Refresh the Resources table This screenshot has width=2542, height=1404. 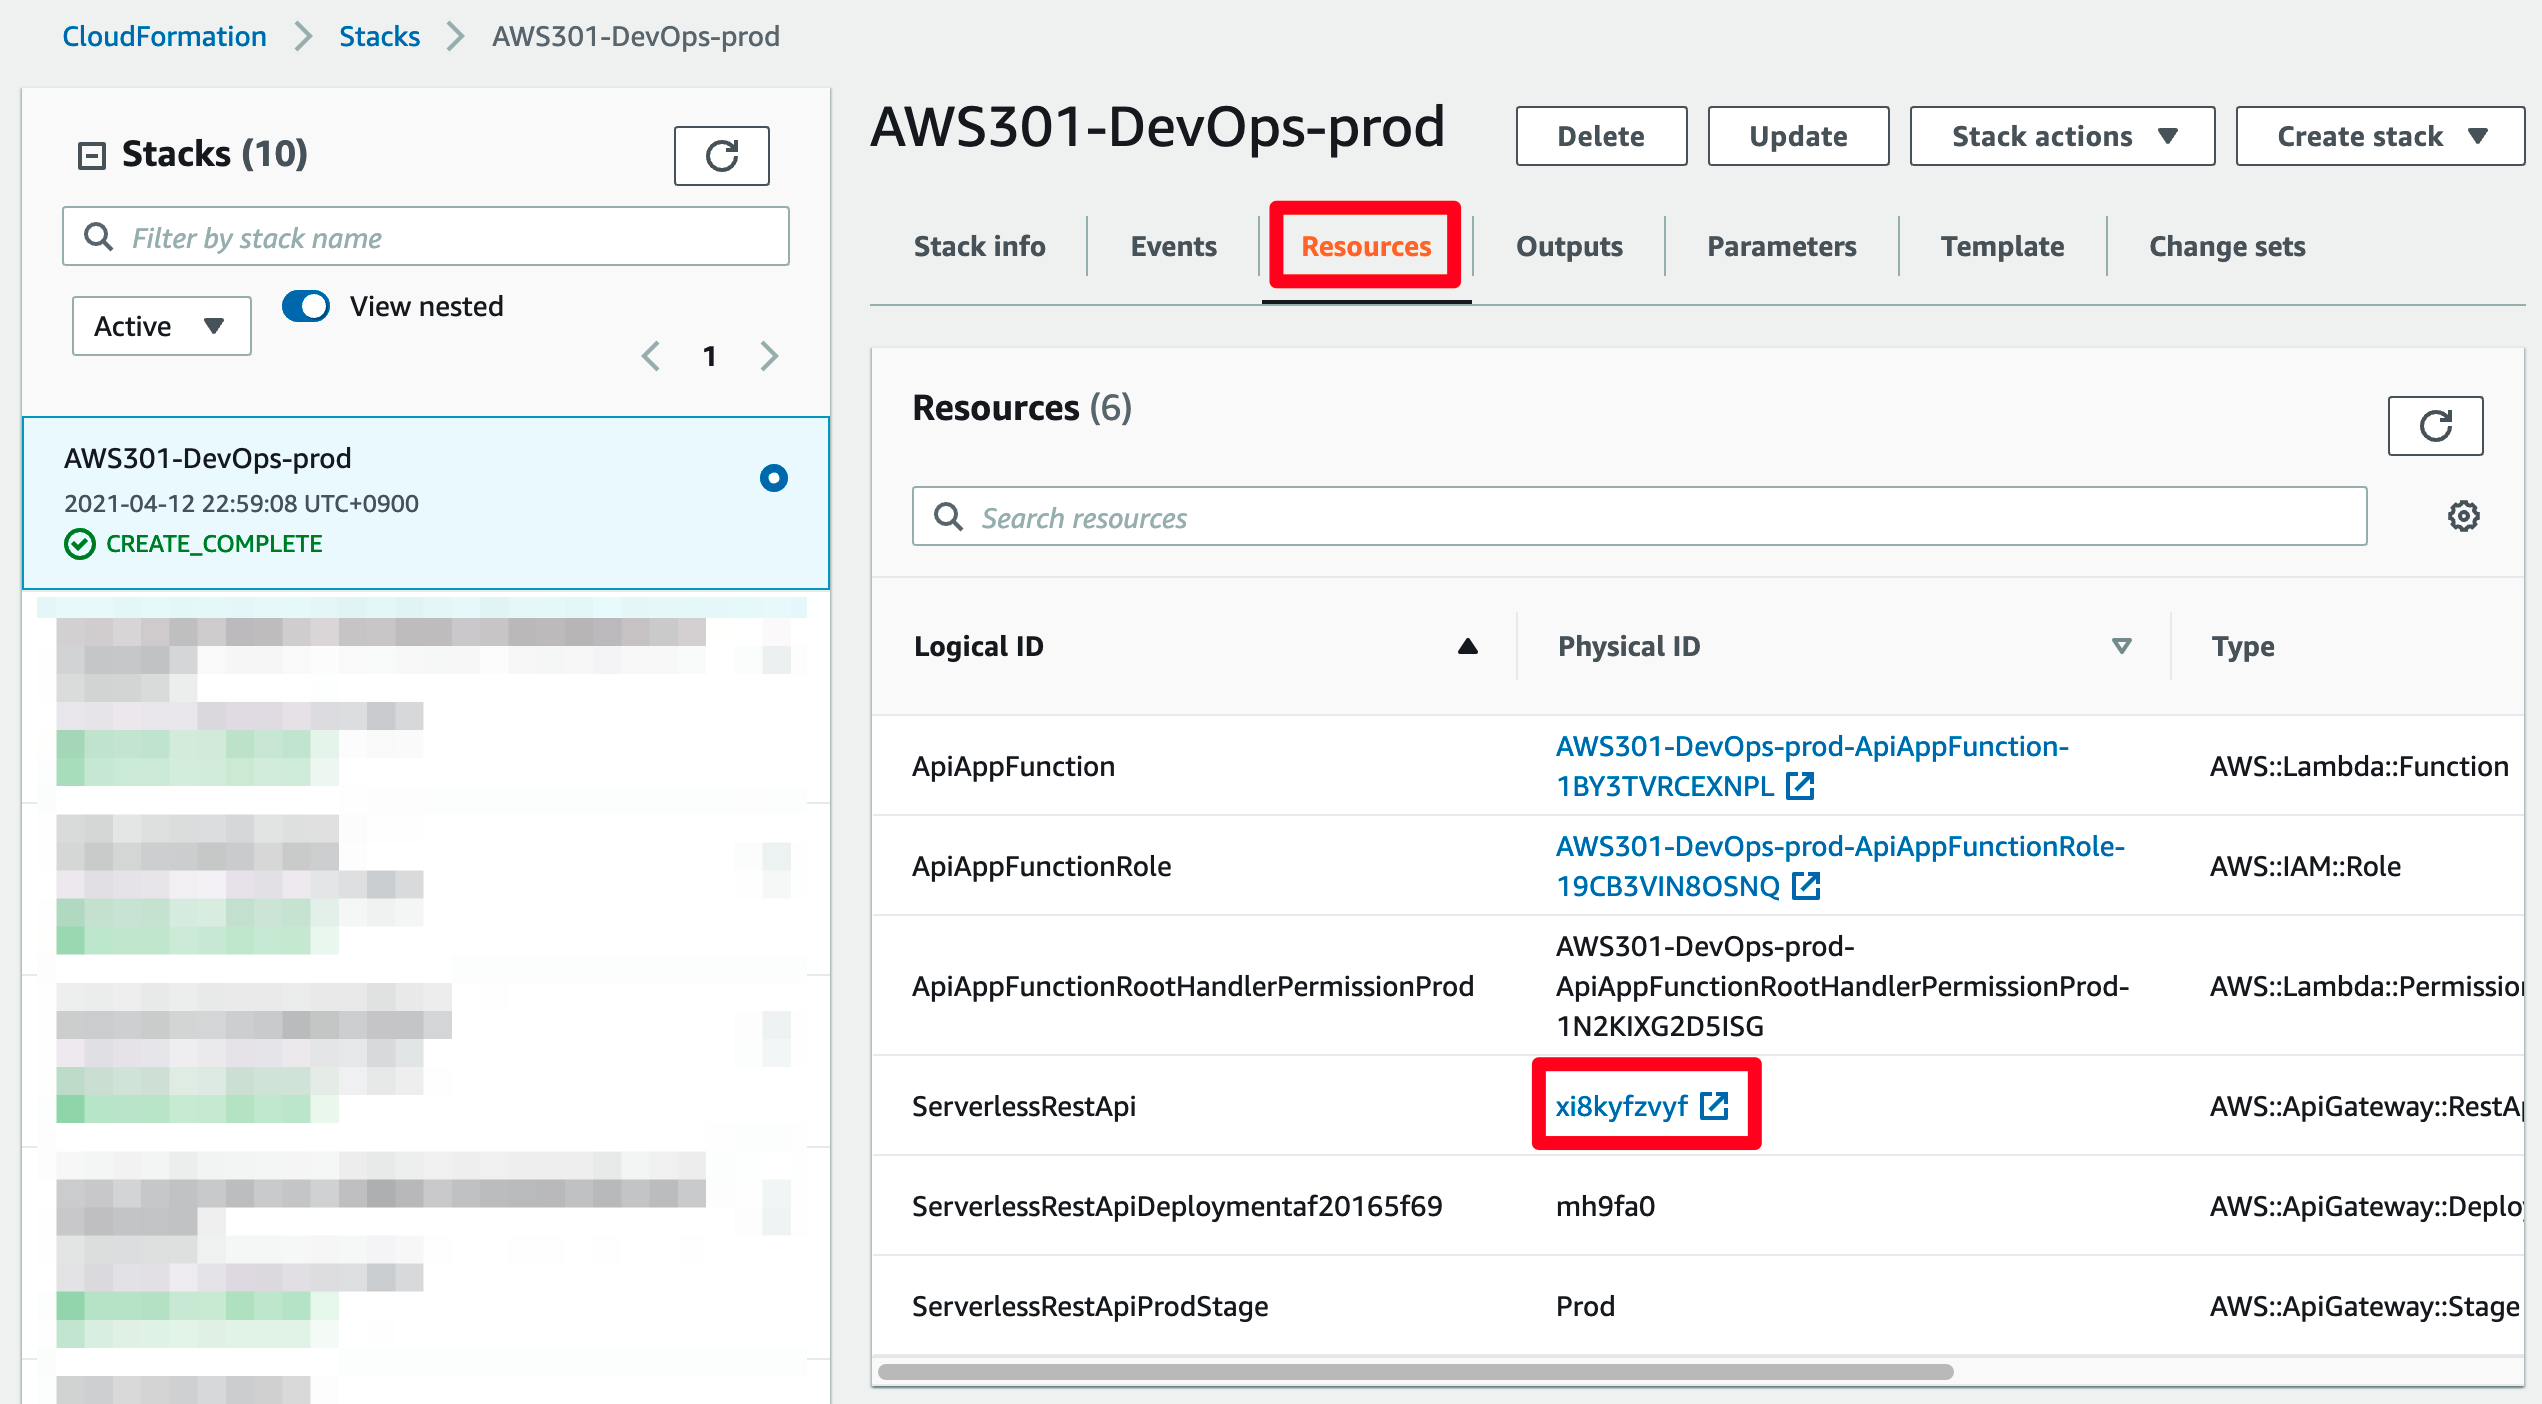[x=2434, y=425]
